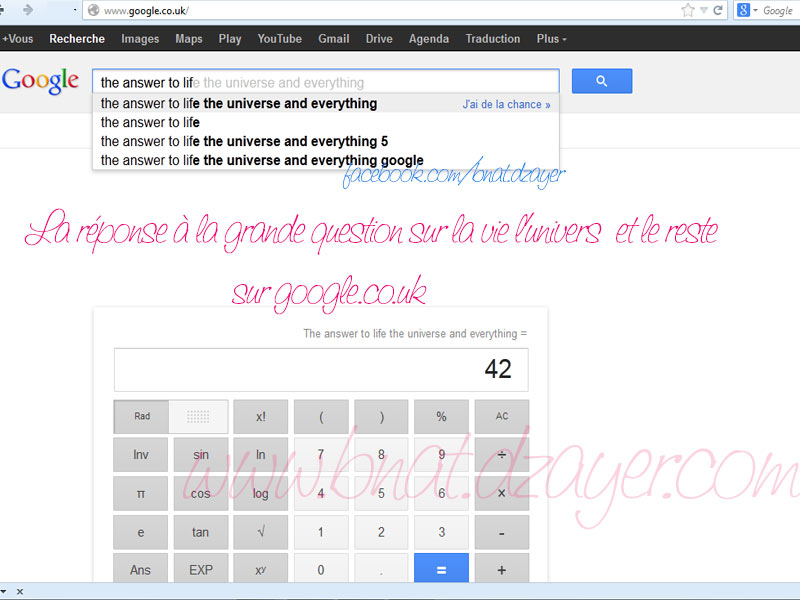This screenshot has height=600, width=800.
Task: Go forward with the browser arrow
Action: (x=28, y=10)
